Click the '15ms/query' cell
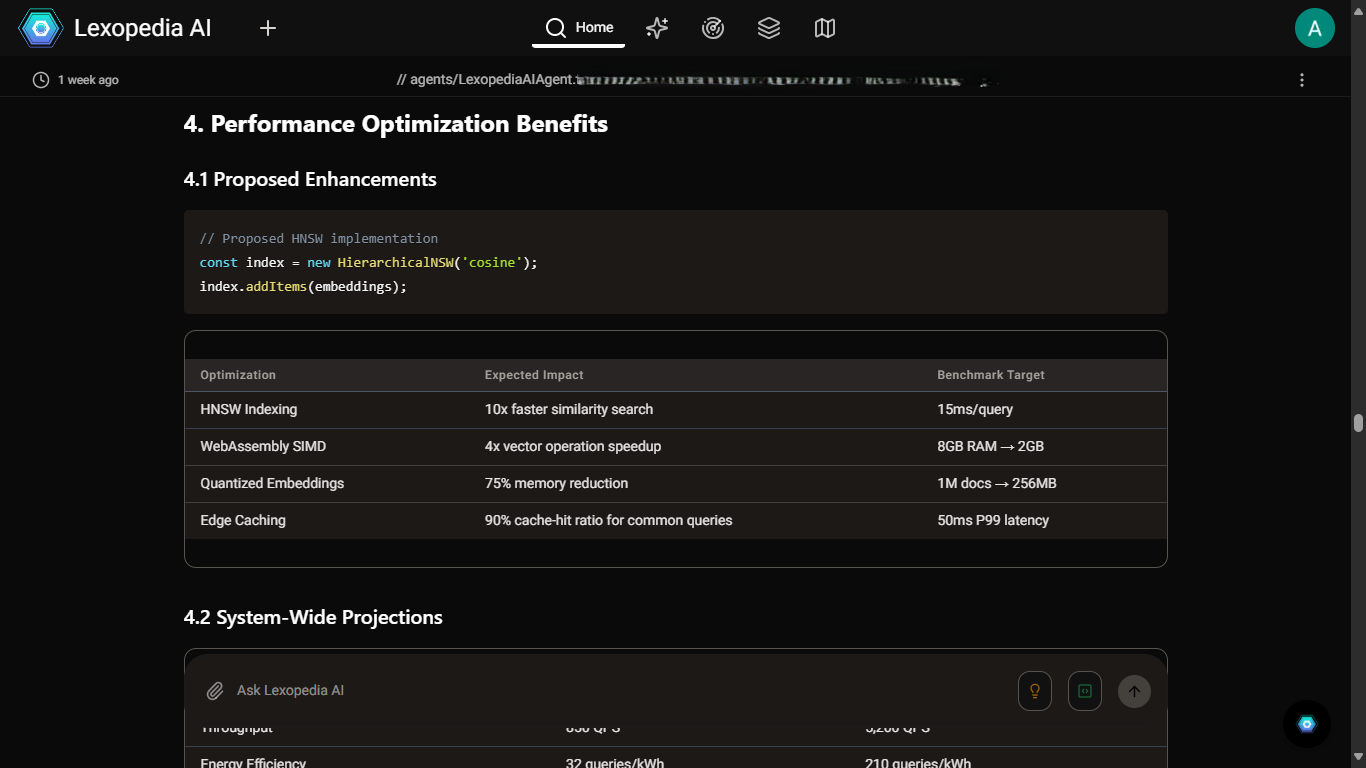Screen dimensions: 1366x768 point(975,409)
